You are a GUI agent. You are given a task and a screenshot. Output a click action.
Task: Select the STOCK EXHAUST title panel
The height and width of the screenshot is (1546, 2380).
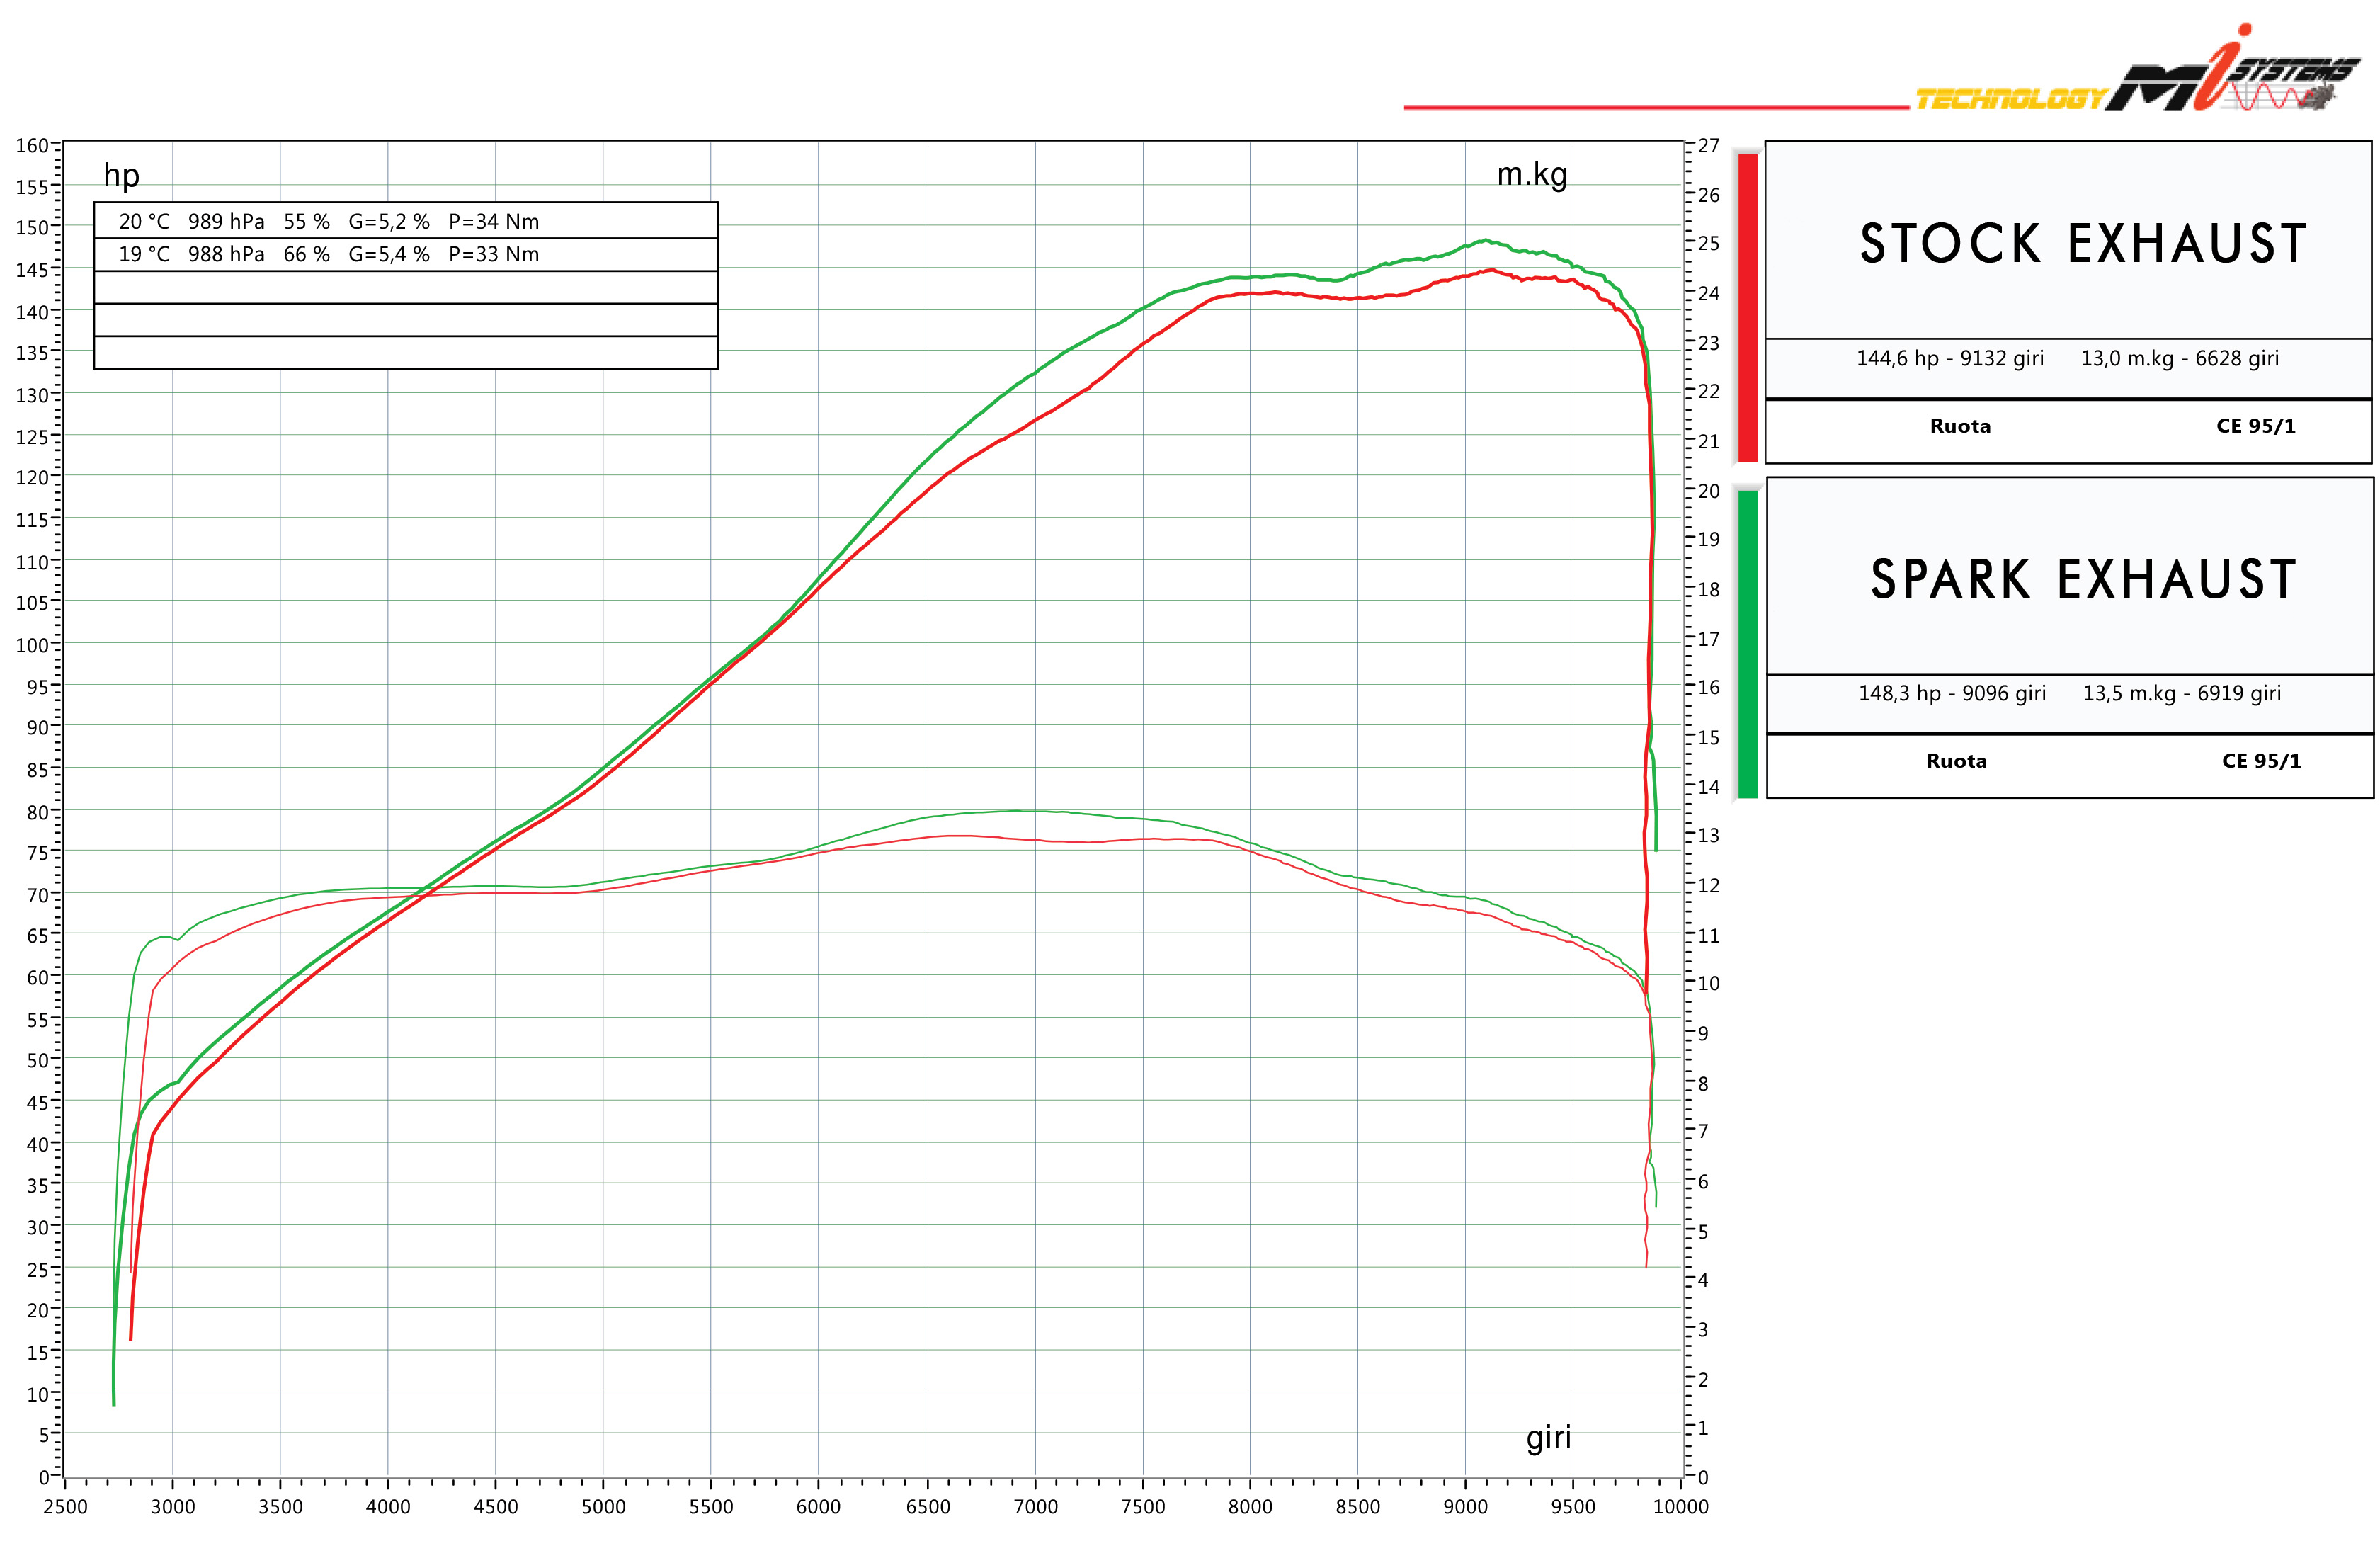[2083, 243]
